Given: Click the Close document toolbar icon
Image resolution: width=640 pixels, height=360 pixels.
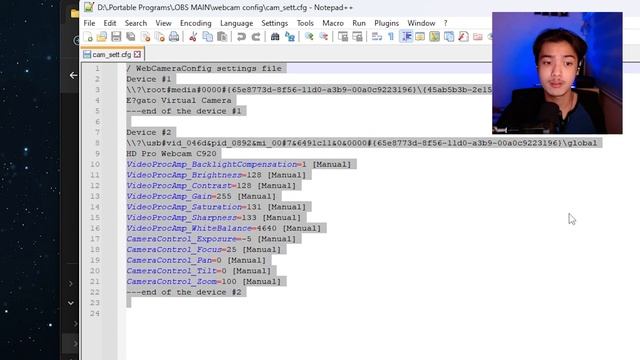Looking at the screenshot, I should pyautogui.click(x=145, y=37).
